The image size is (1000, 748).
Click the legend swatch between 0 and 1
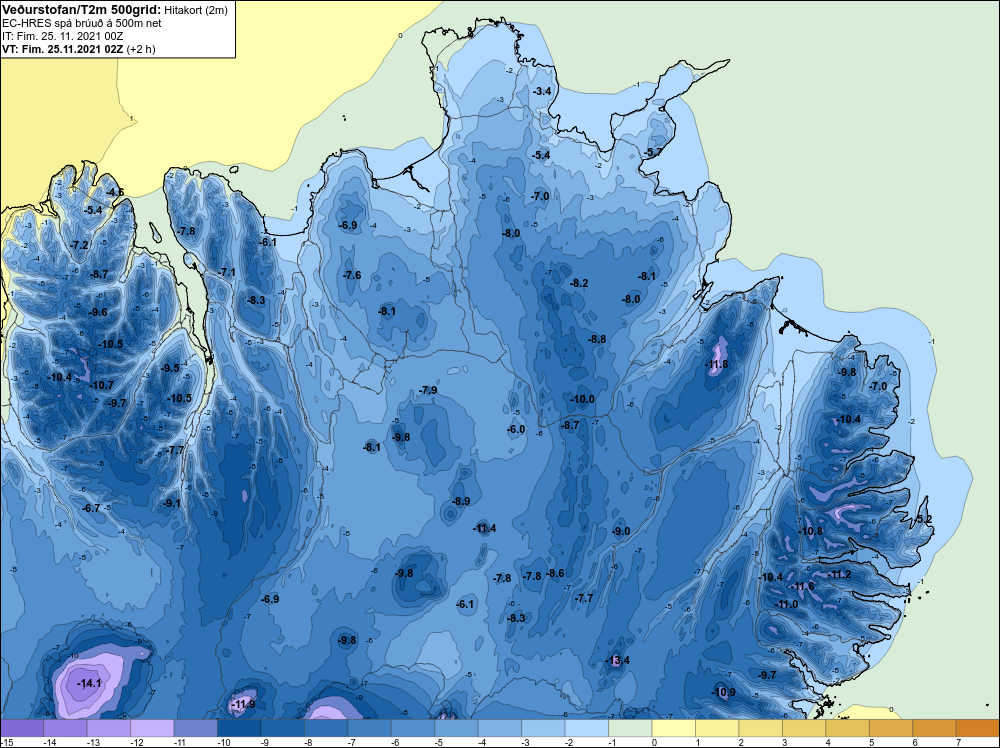(x=673, y=728)
